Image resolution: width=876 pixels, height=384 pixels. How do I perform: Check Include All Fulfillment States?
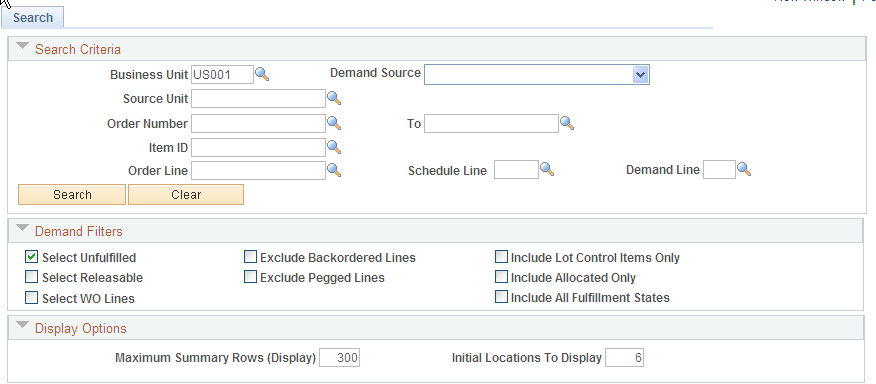(x=501, y=297)
